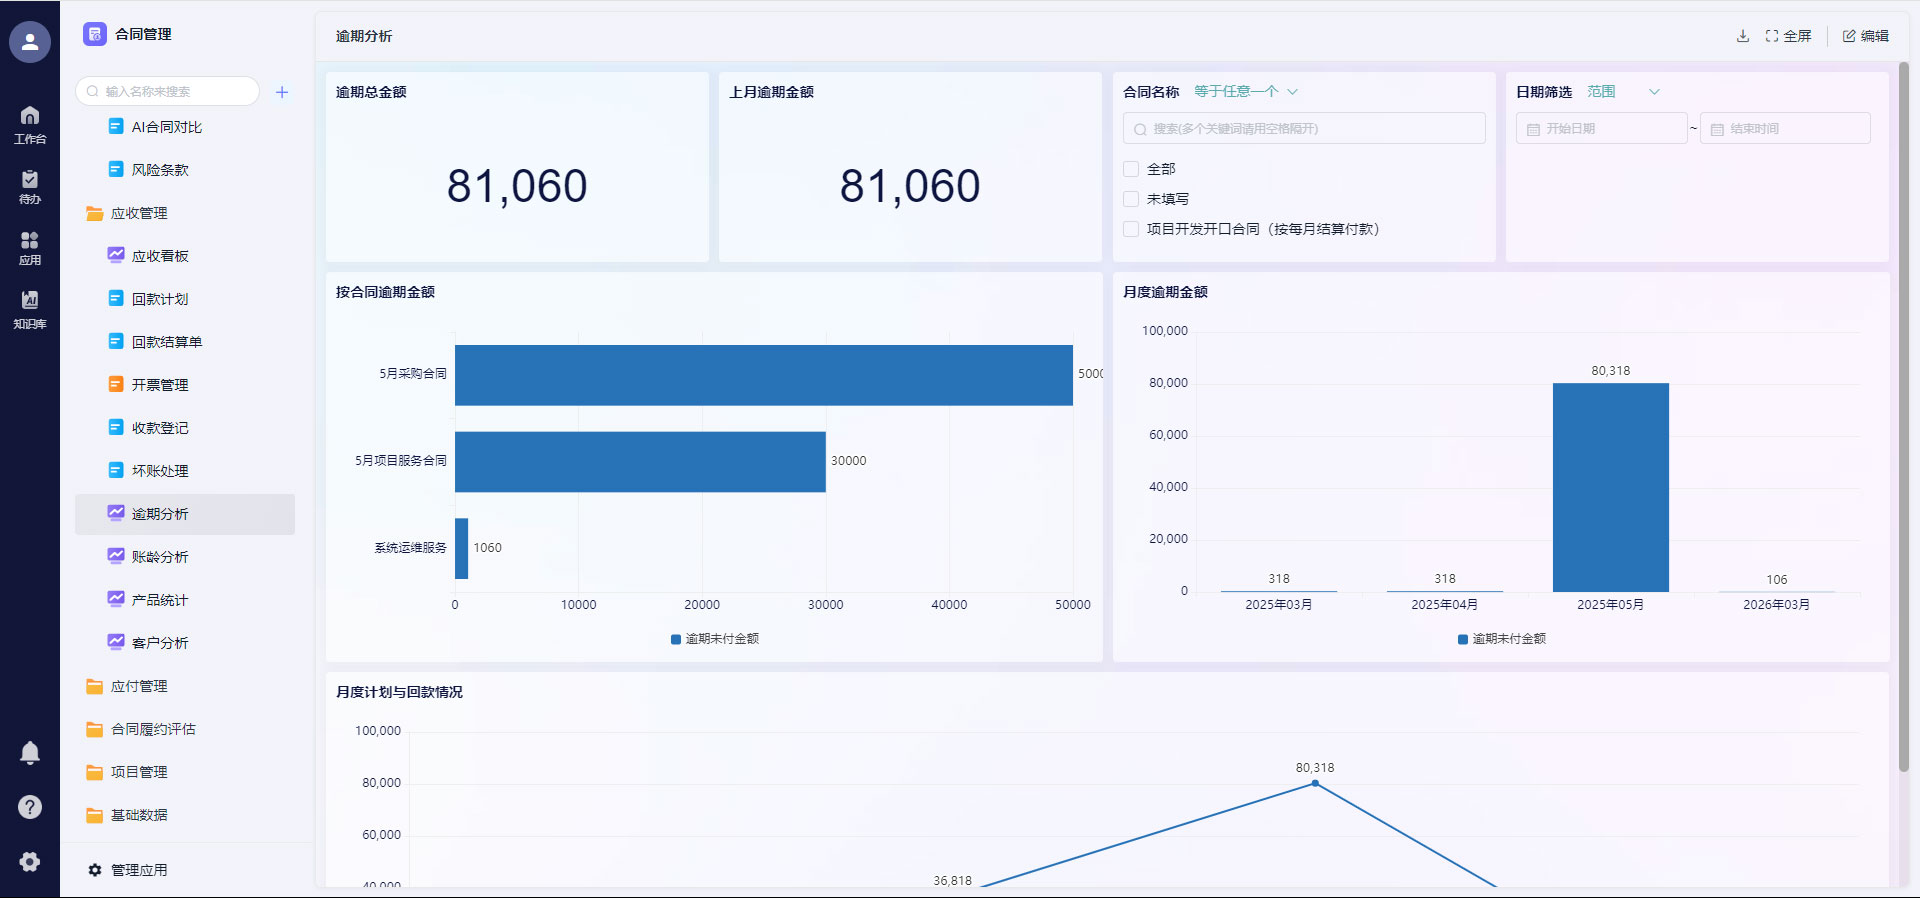Go to the 工作台 home icon
1920x898 pixels.
click(x=30, y=124)
